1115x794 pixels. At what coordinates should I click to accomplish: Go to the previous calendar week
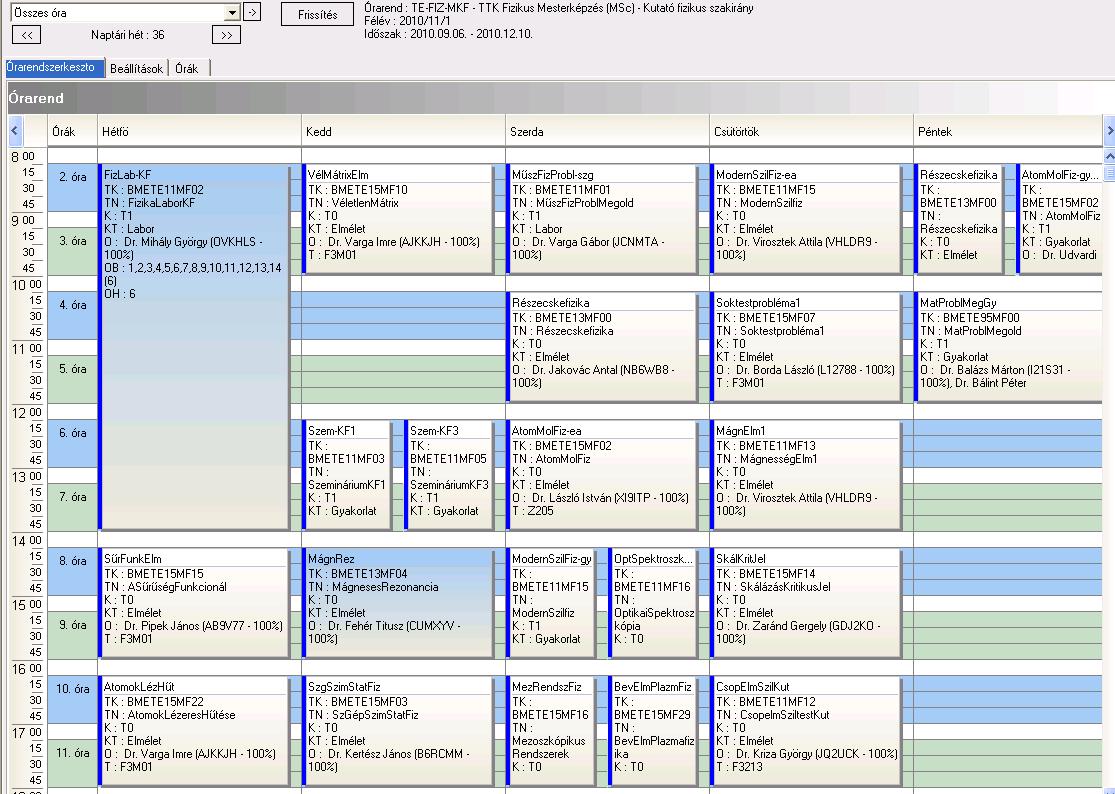(27, 35)
